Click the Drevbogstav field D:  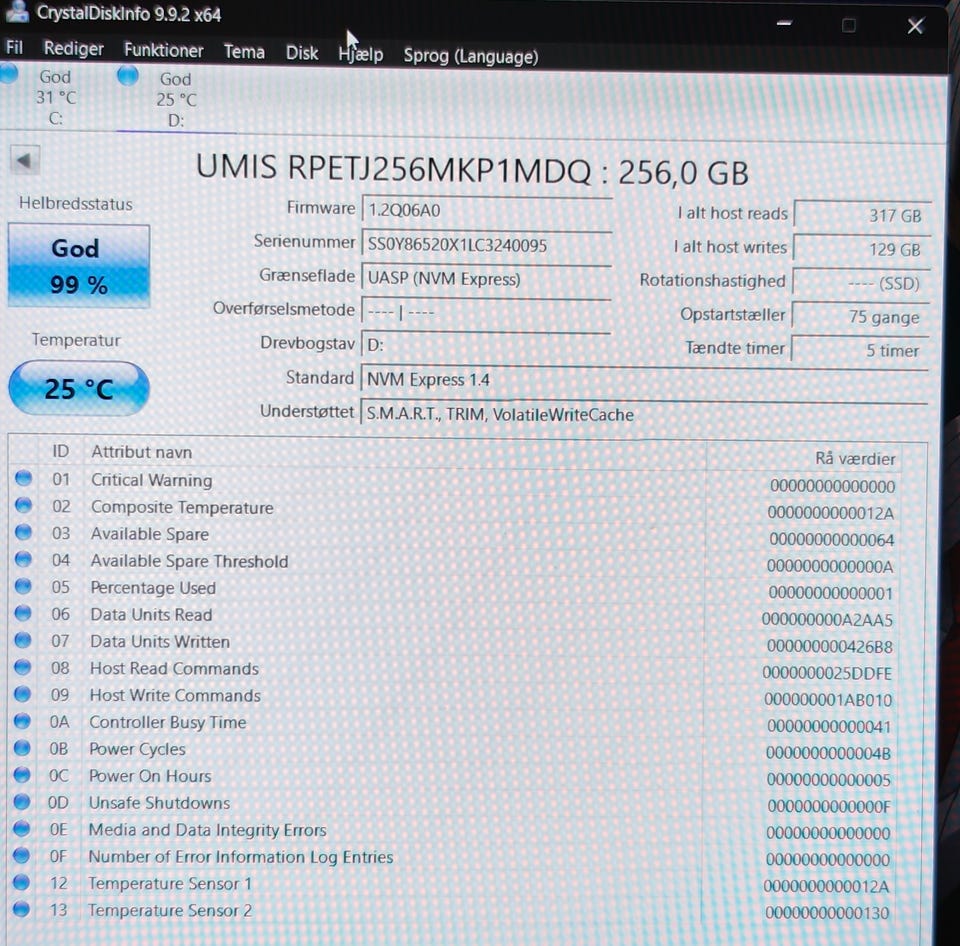click(486, 345)
